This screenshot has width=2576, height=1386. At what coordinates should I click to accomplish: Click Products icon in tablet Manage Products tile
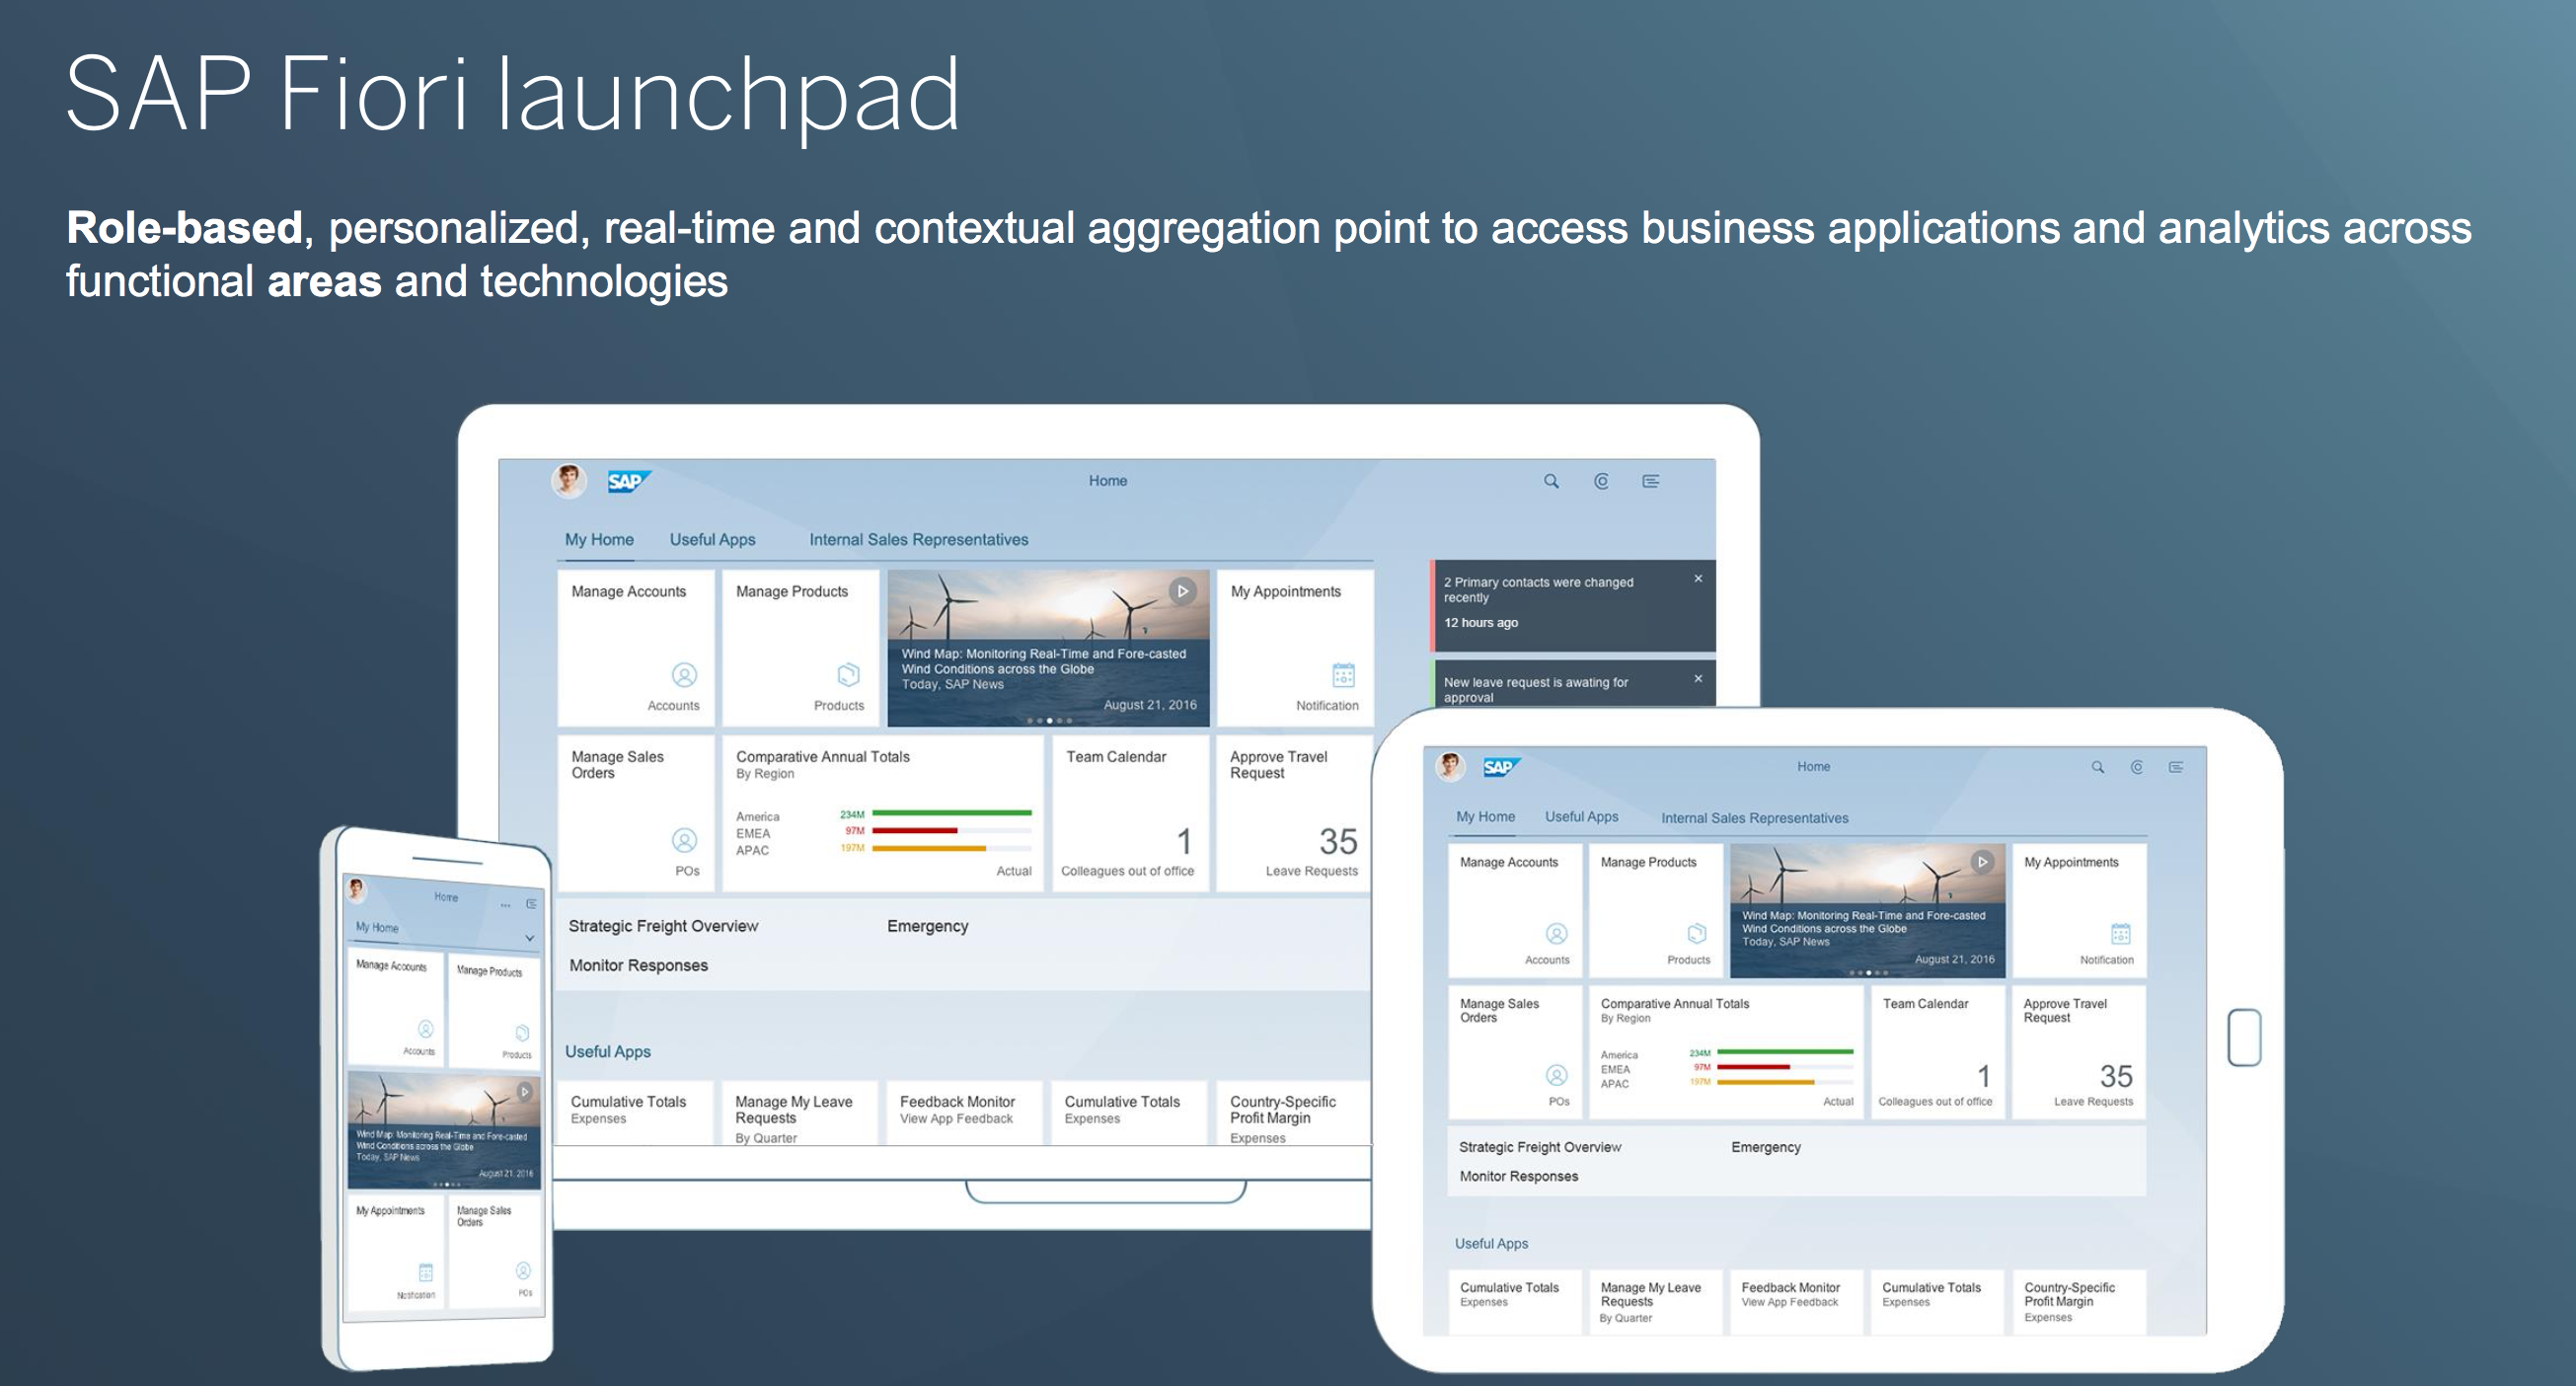tap(1697, 933)
